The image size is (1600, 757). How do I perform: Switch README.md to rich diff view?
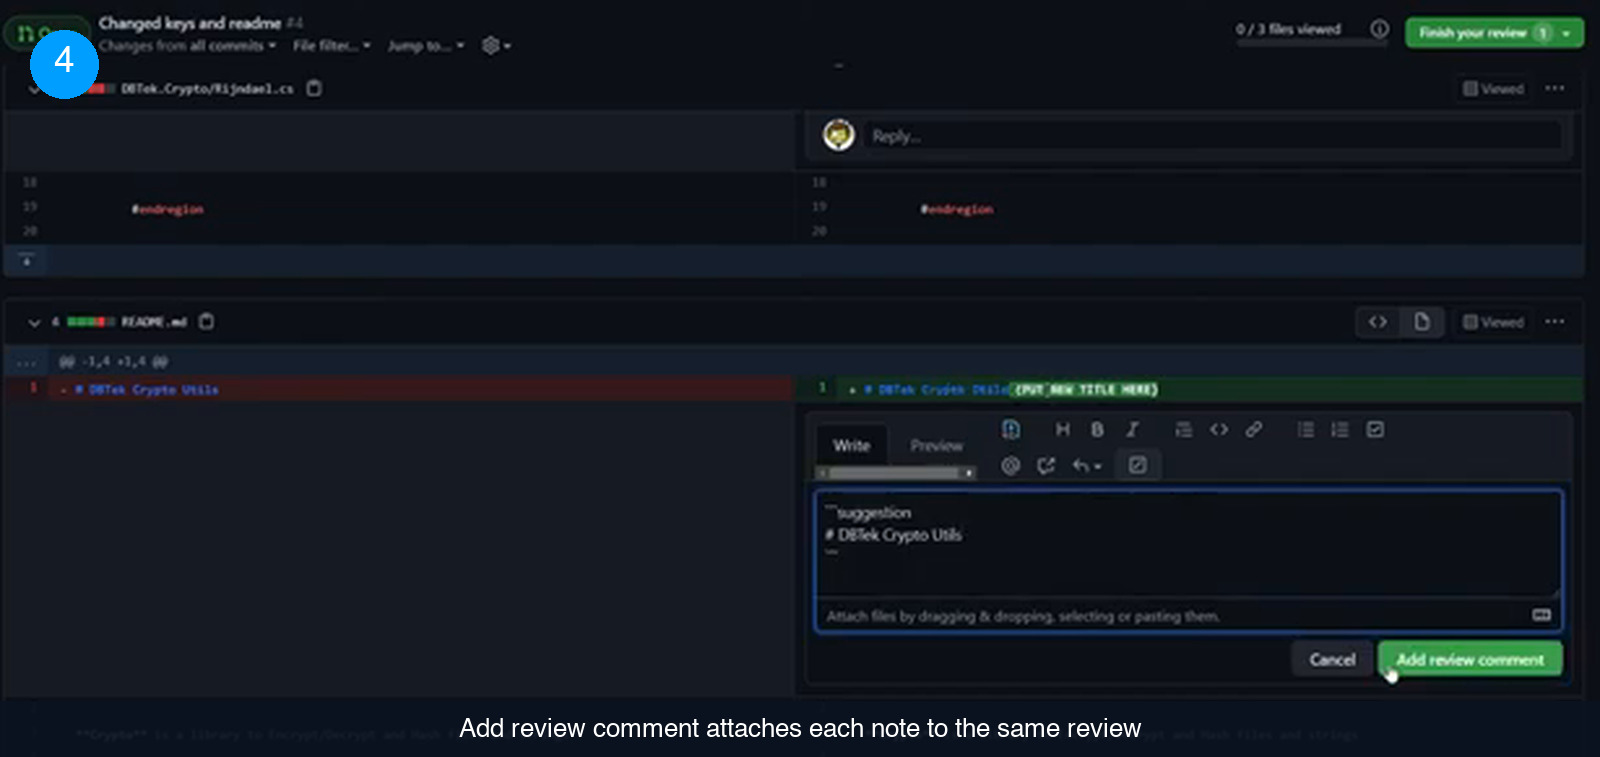click(x=1421, y=322)
